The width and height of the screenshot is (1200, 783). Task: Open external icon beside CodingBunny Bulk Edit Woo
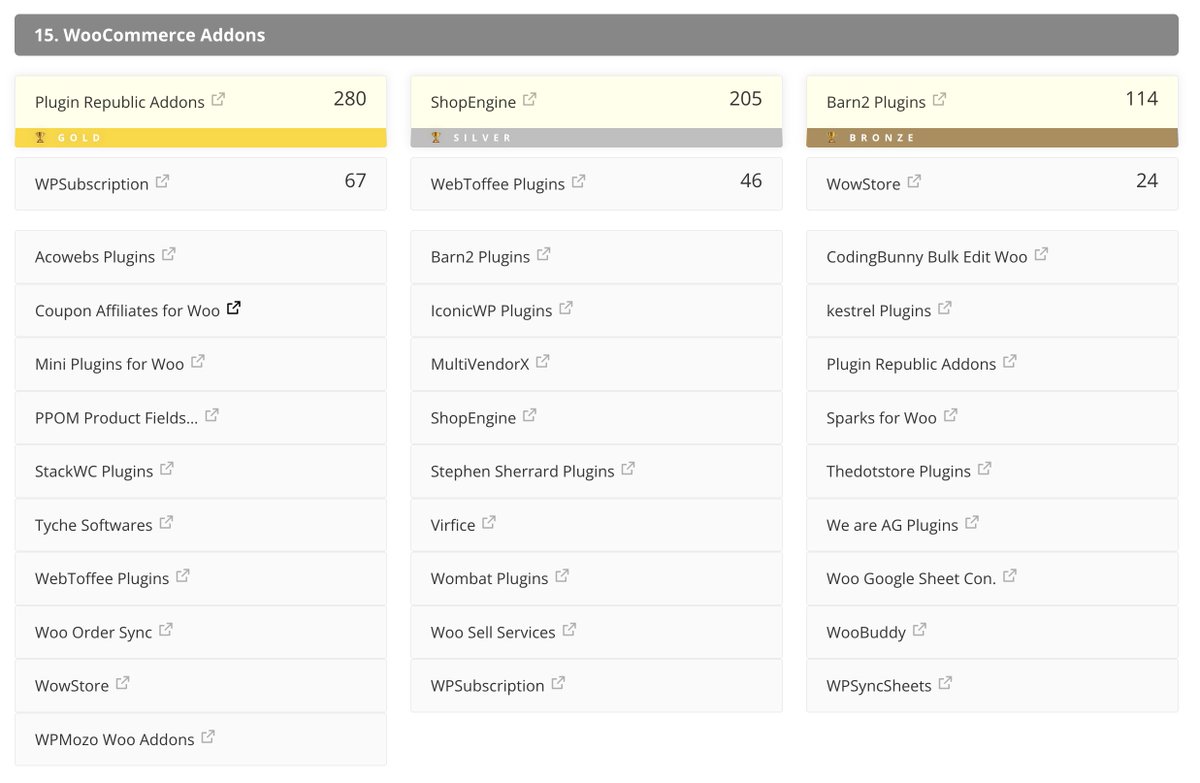coord(1041,255)
